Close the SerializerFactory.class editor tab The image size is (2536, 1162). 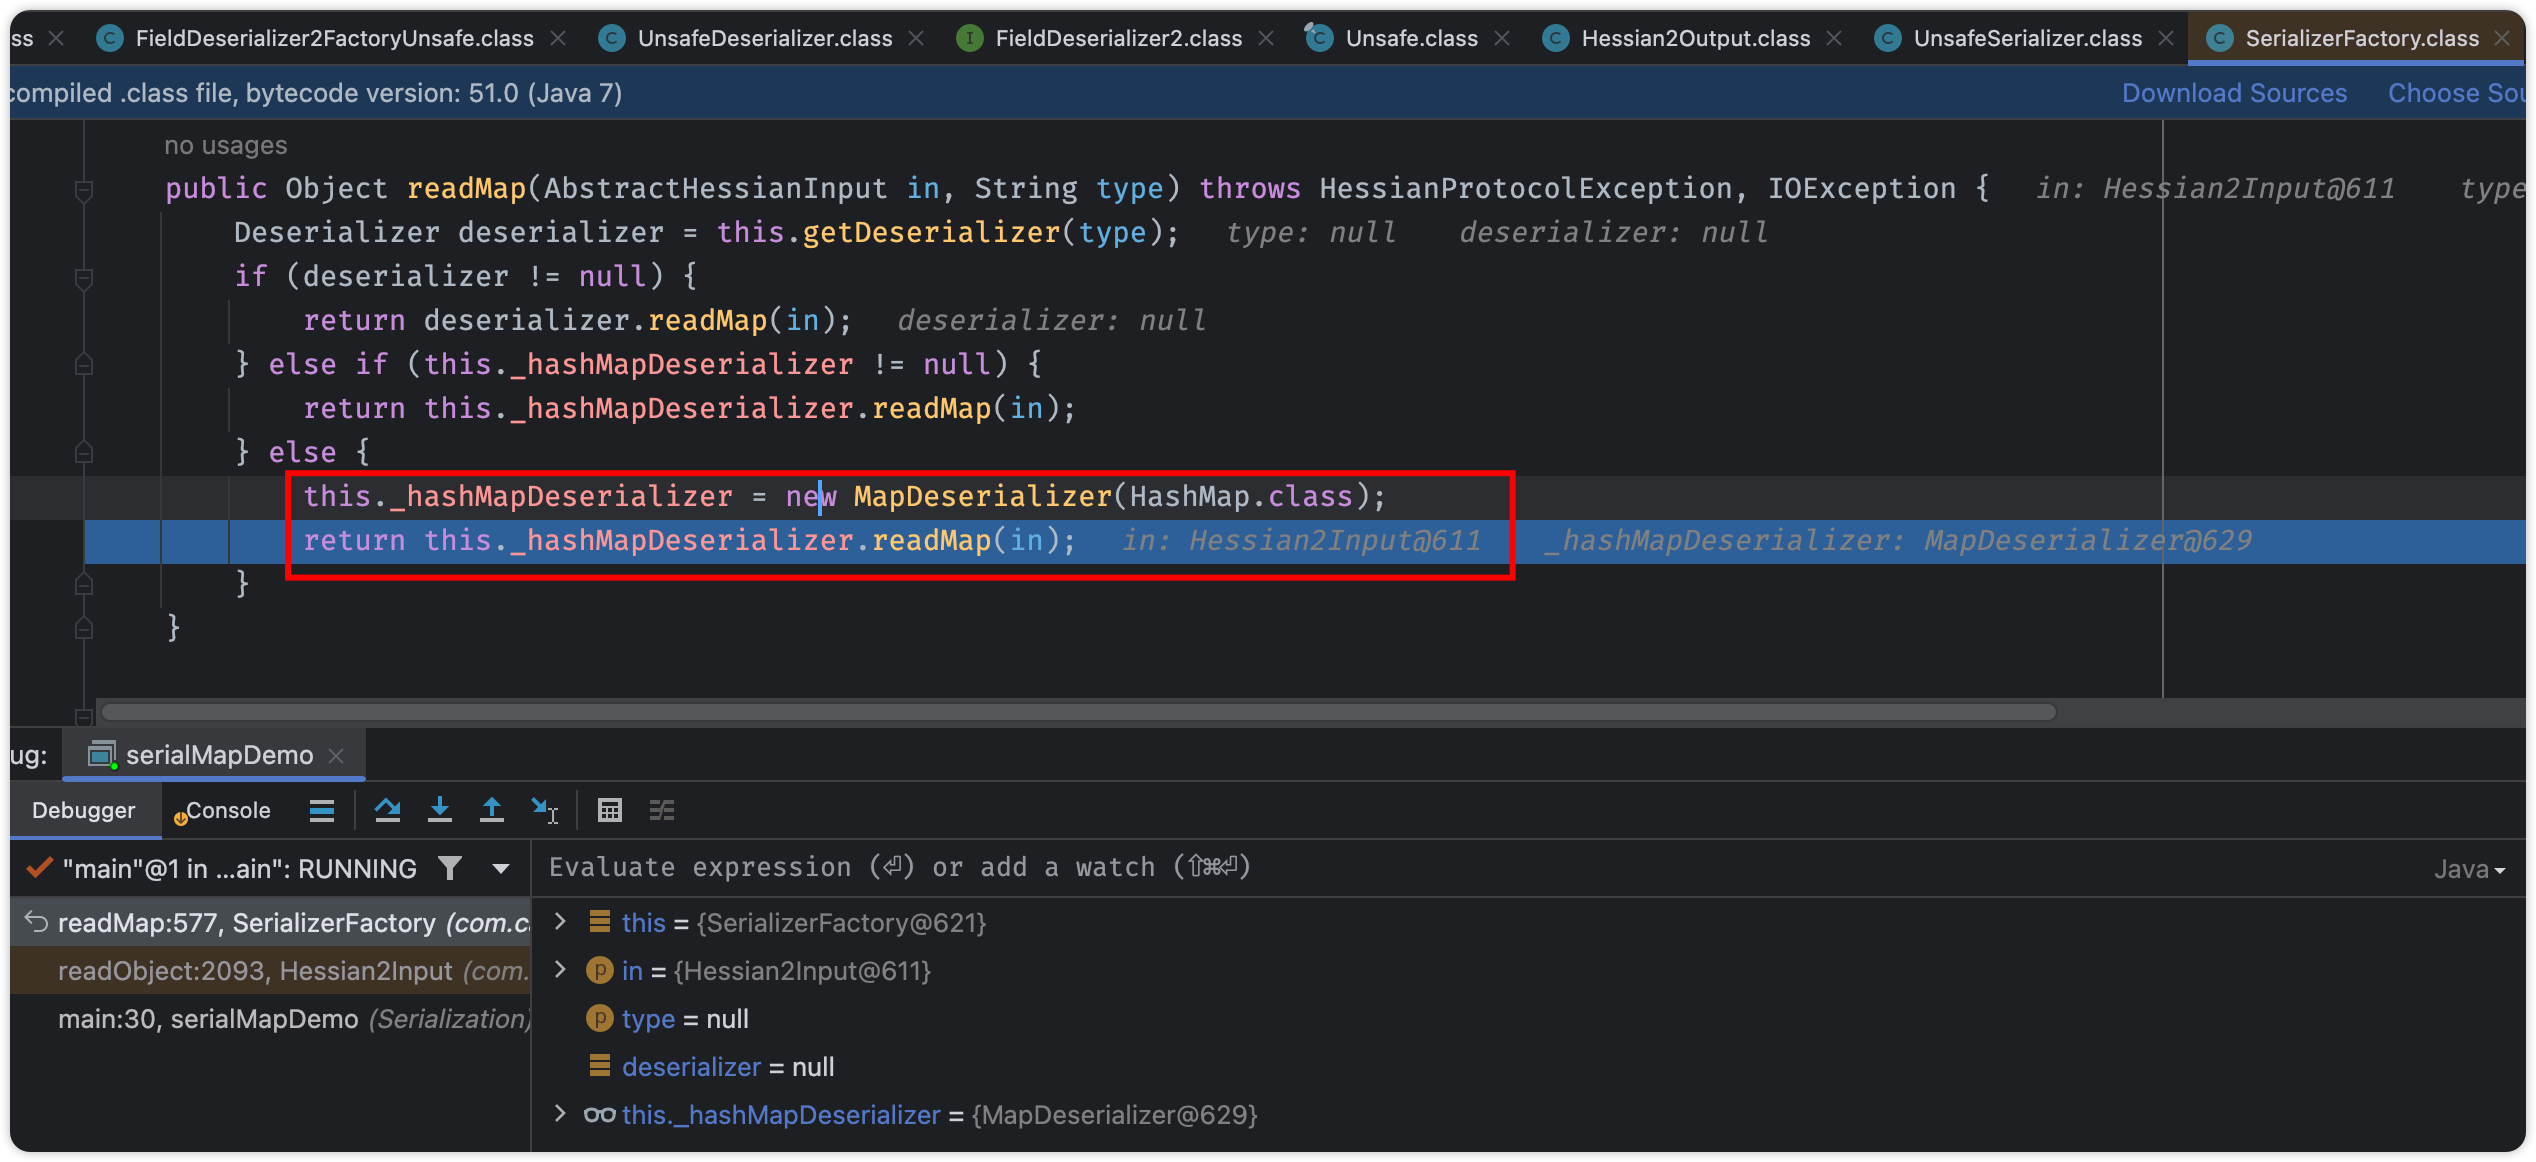(2502, 38)
